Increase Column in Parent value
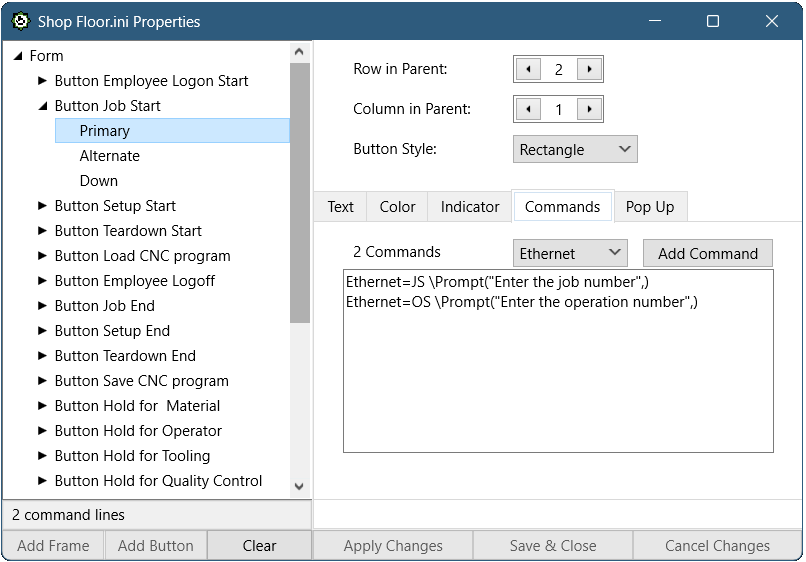806x562 pixels. tap(590, 109)
